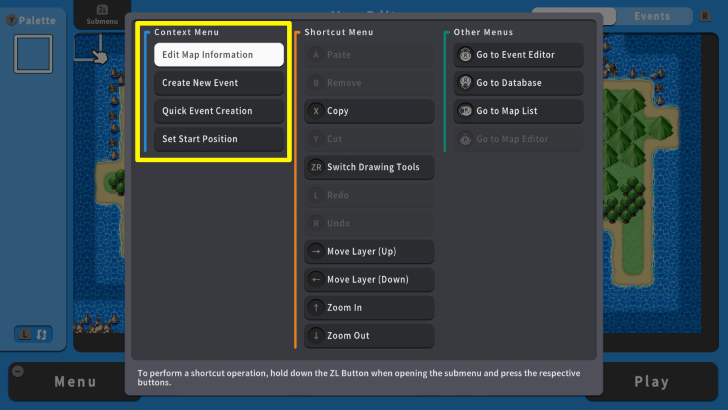Choose Copy in Shortcut Menu
The width and height of the screenshot is (728, 410).
click(369, 111)
